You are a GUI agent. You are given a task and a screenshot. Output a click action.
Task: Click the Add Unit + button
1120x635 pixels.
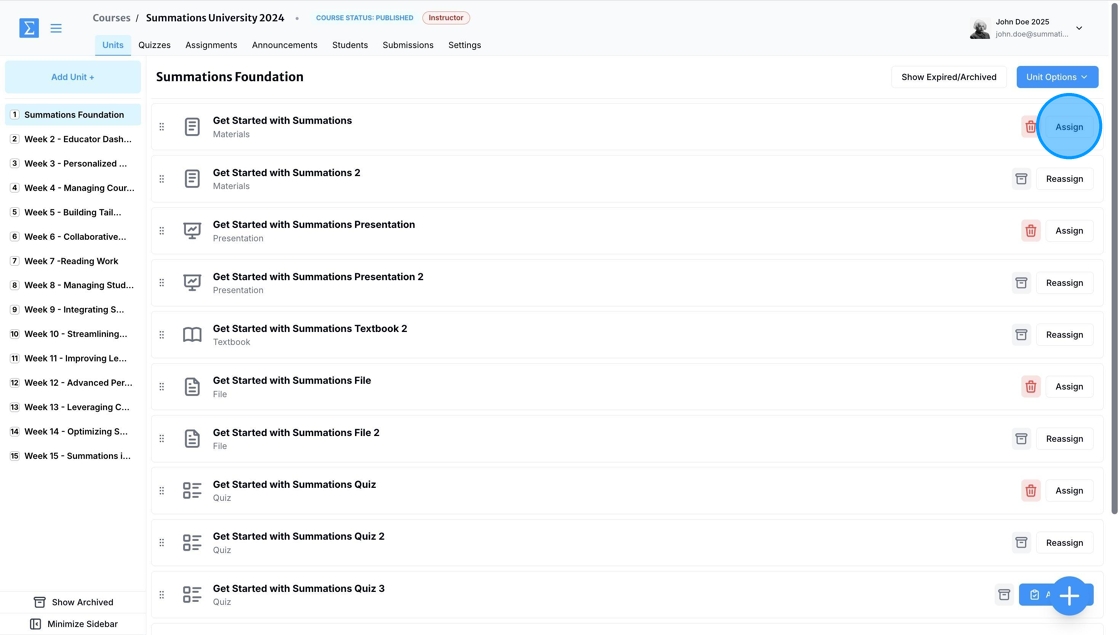pyautogui.click(x=73, y=77)
